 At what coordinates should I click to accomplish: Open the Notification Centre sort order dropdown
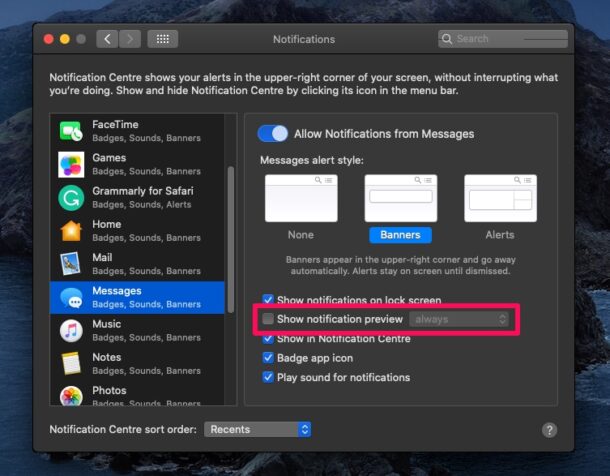coord(258,429)
